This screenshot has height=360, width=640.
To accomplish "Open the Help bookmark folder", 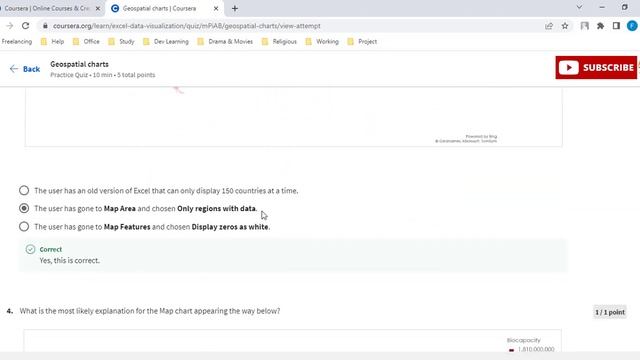I will [52, 42].
